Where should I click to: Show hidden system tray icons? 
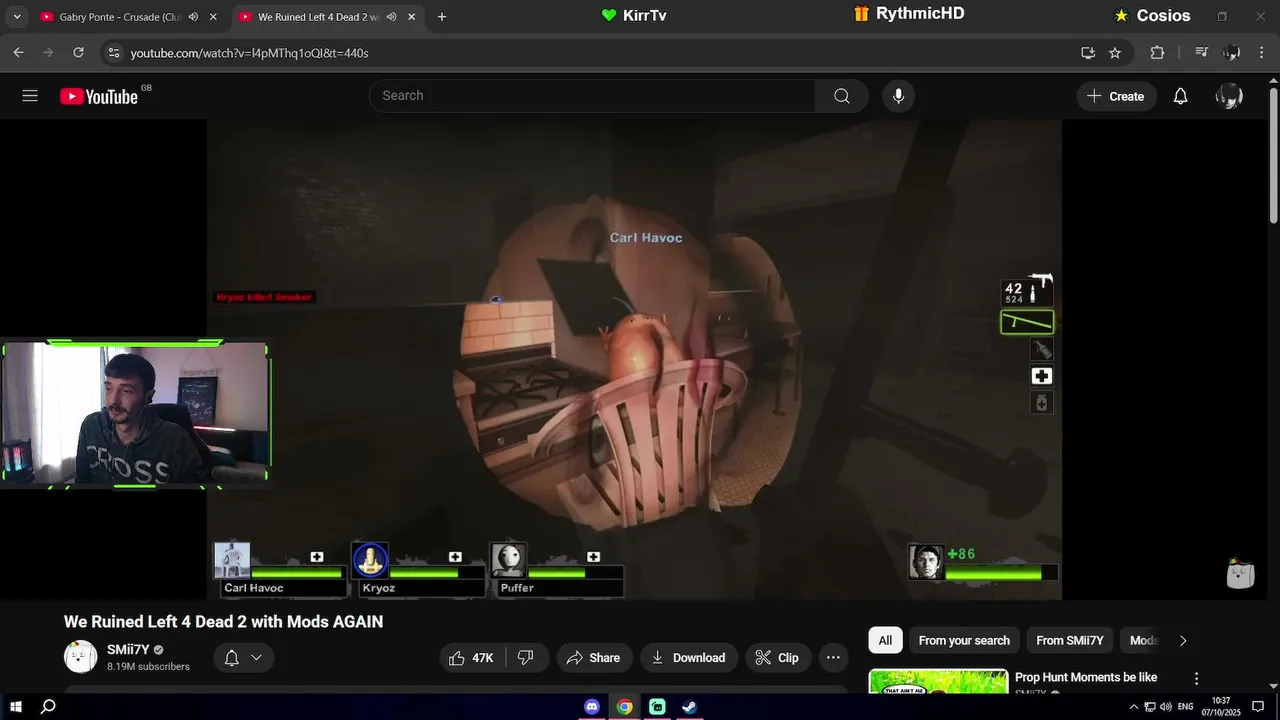[1134, 707]
